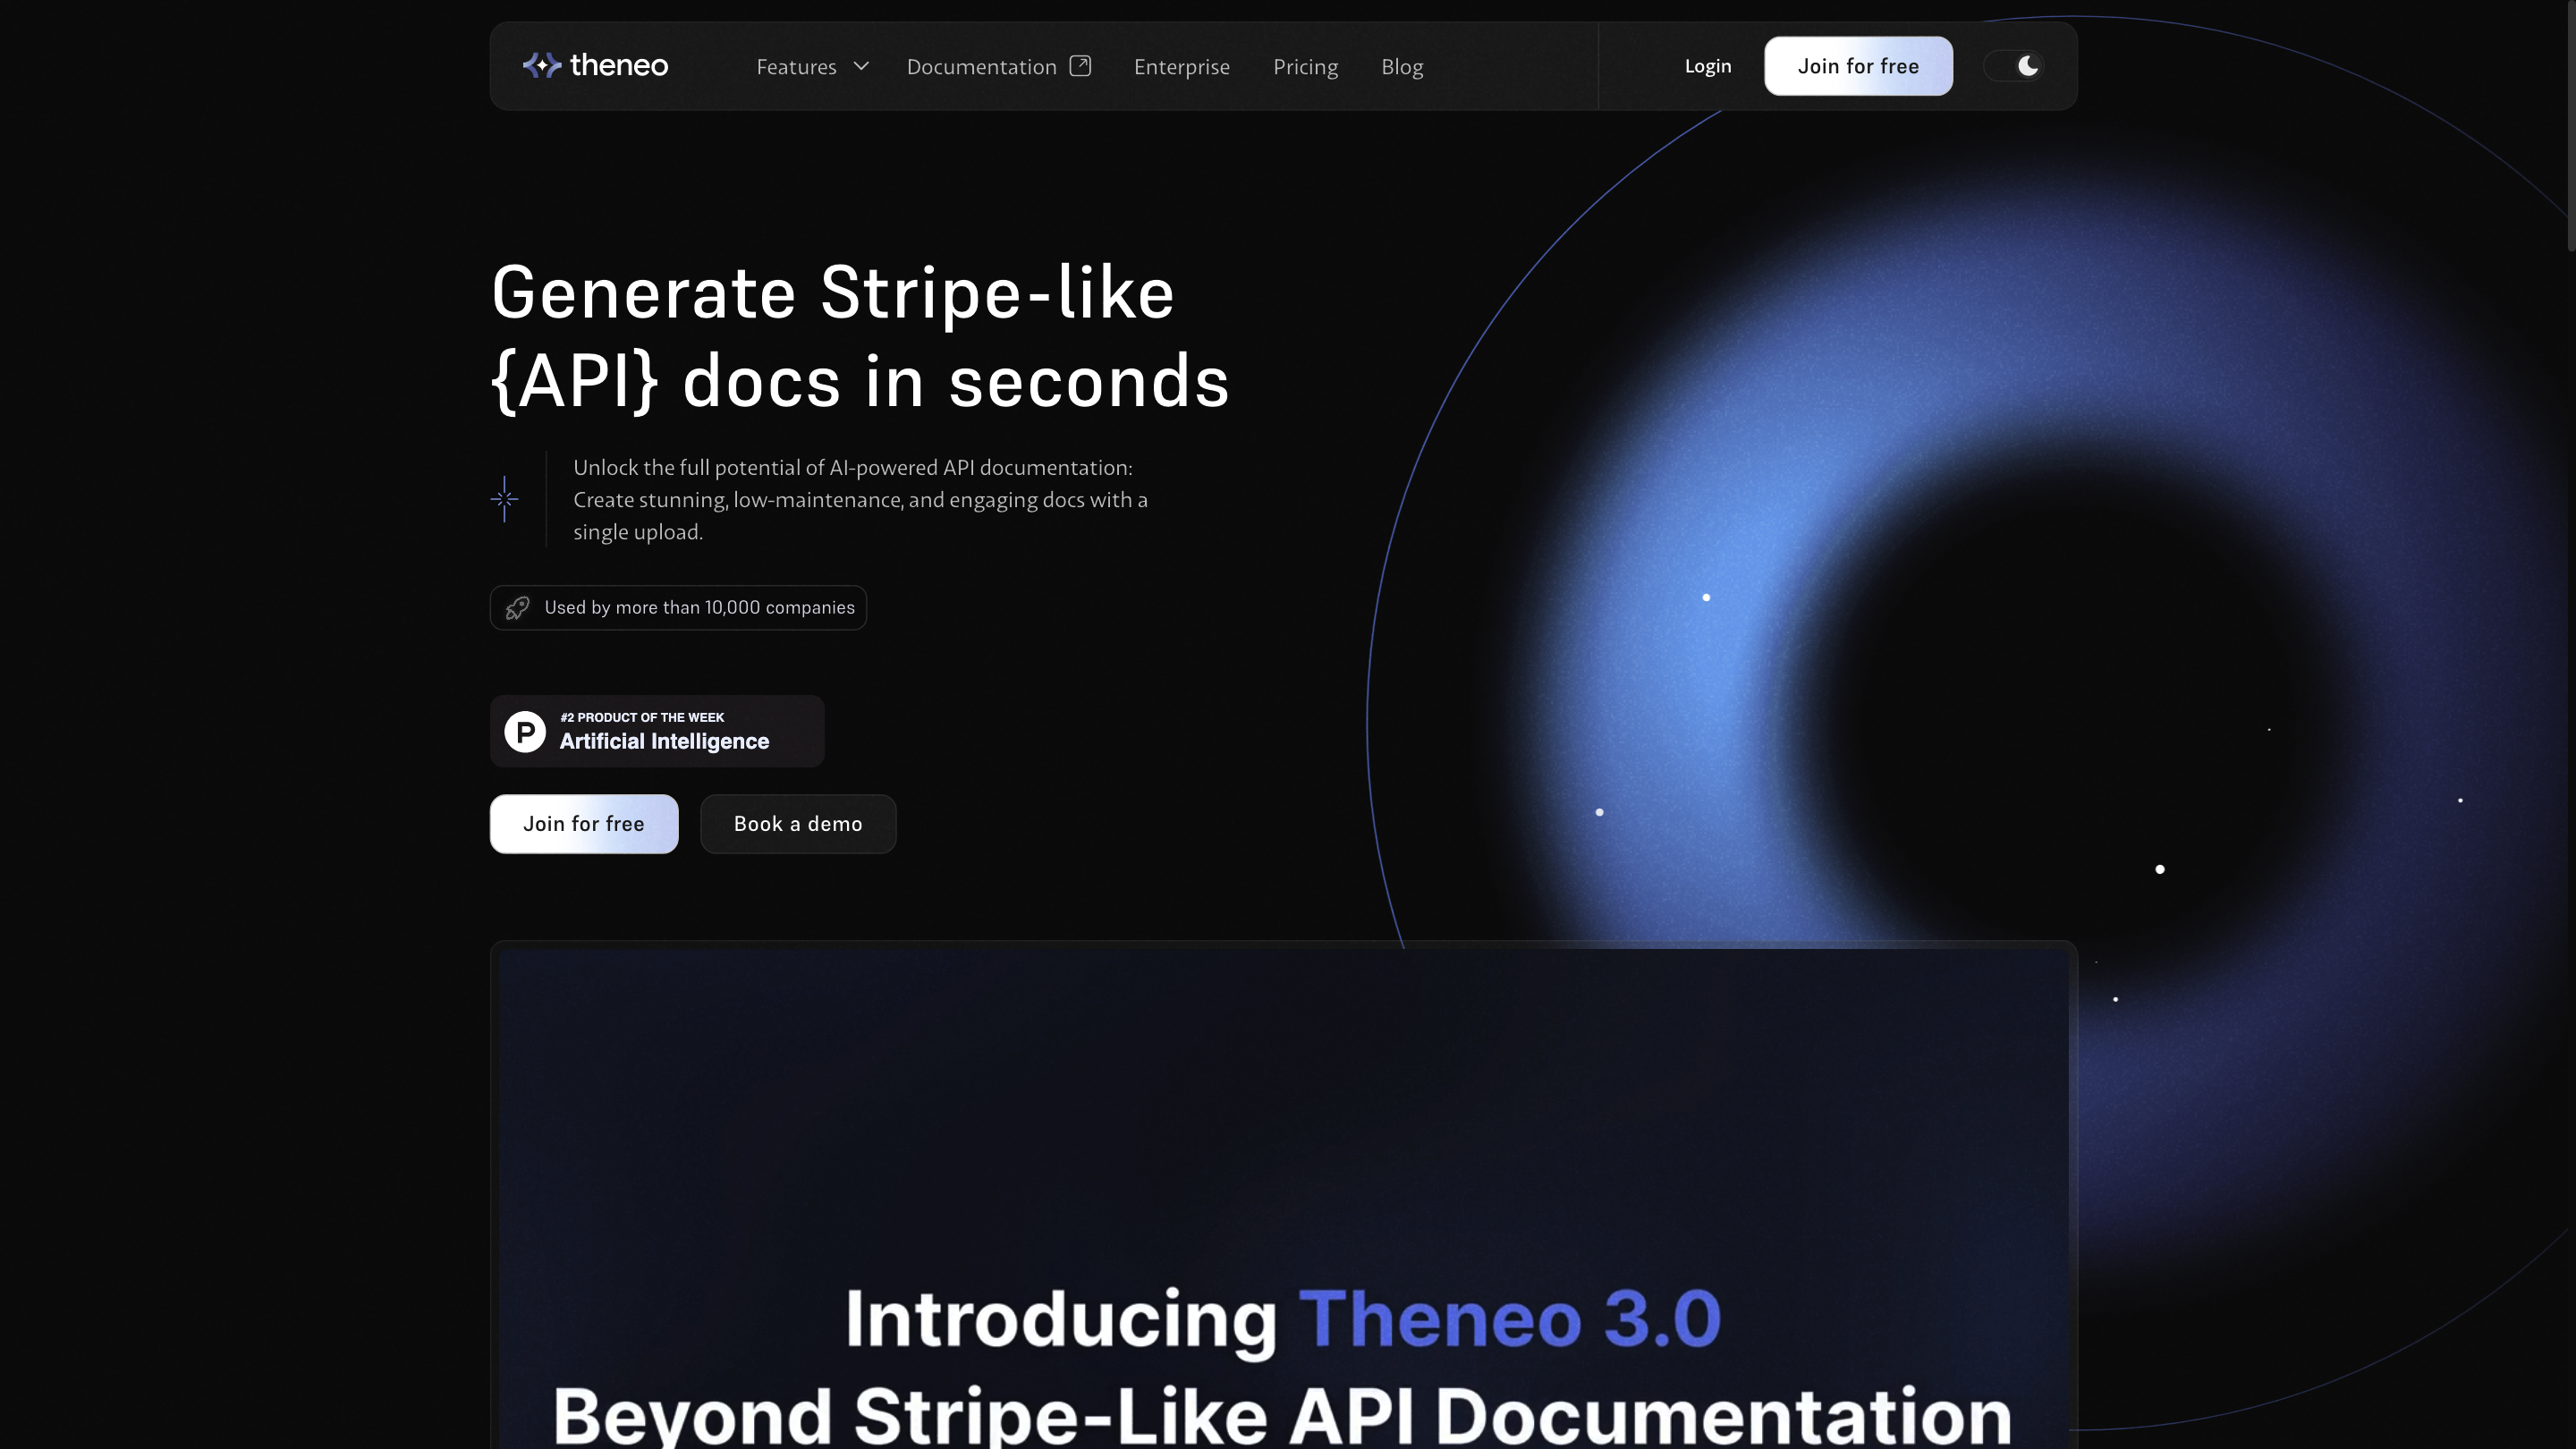Viewport: 2576px width, 1449px height.
Task: Click the sparkle star icon beside the description
Action: [504, 498]
